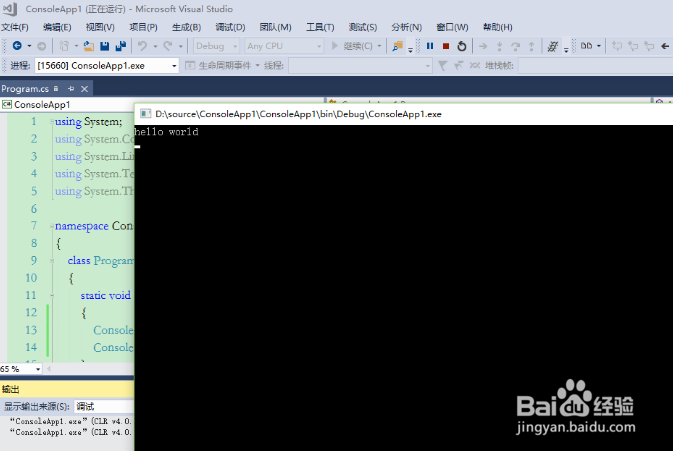Expand the Undo history dropdown arrow
673x451 pixels.
point(155,46)
